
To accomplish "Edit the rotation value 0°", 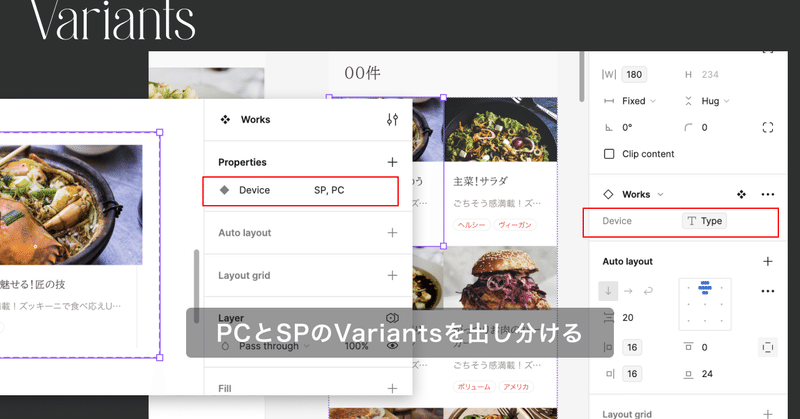I will [627, 128].
